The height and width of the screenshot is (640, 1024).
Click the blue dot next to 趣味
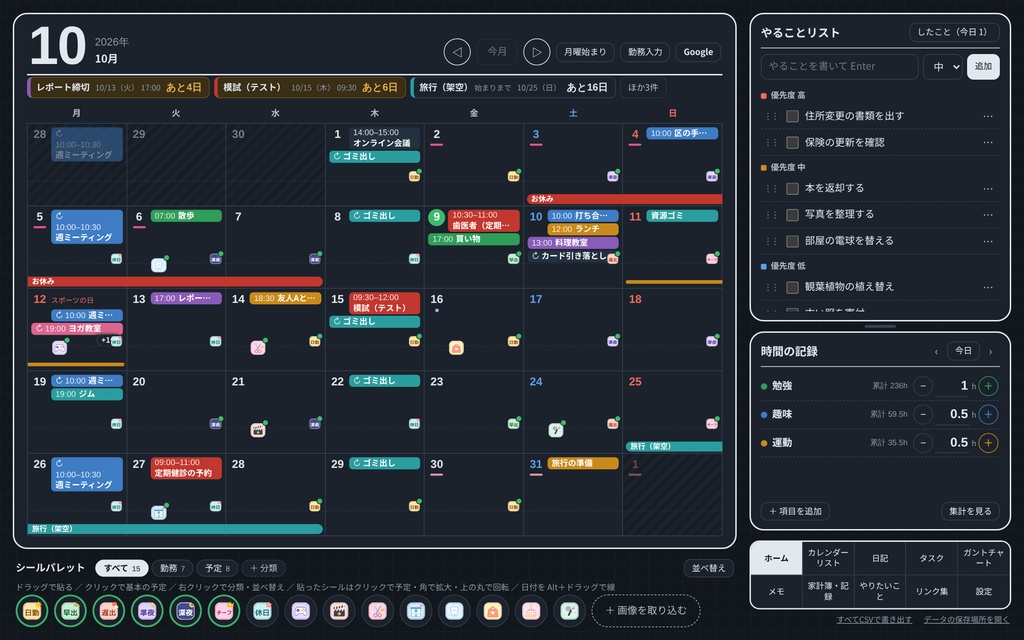tap(764, 415)
